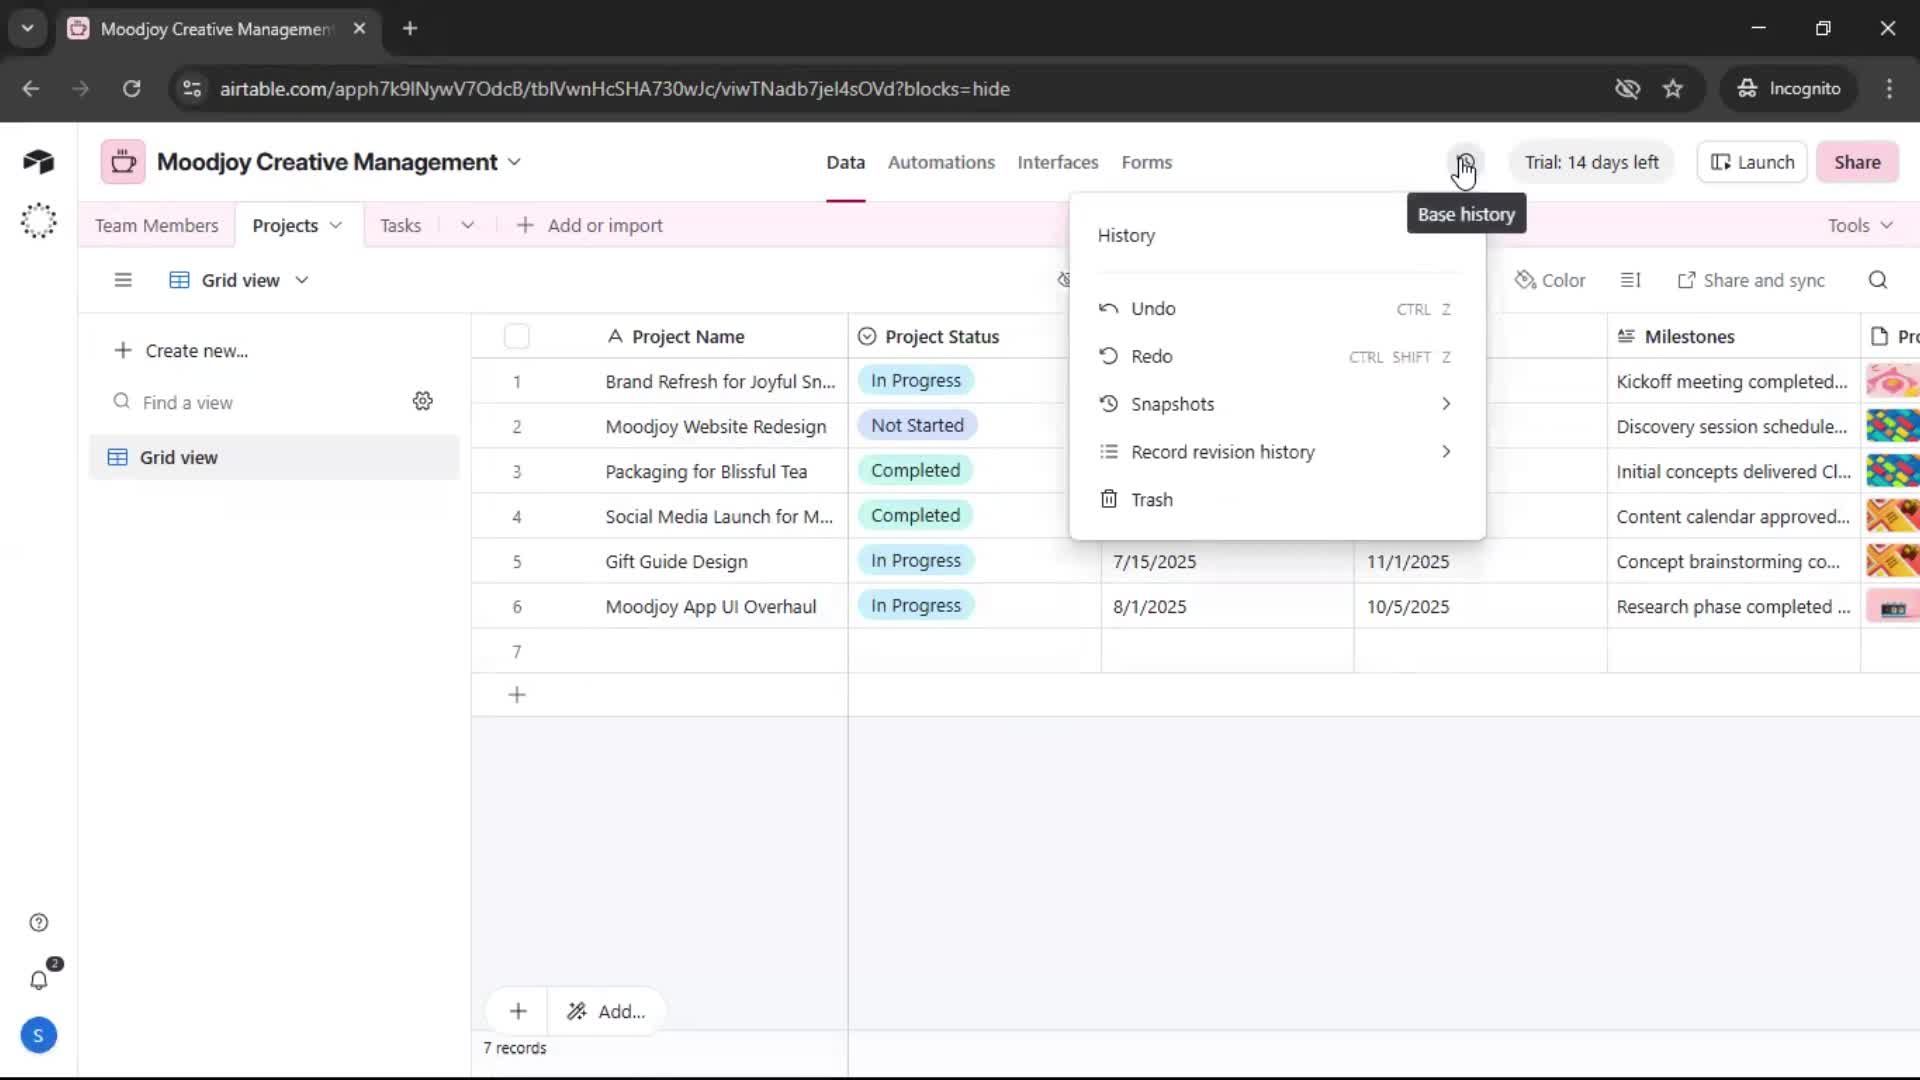1920x1080 pixels.
Task: Close the Moodjoy Creative Management tab
Action: 359,29
